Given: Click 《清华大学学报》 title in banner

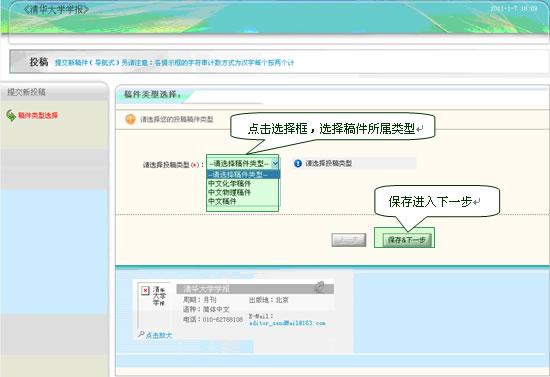Looking at the screenshot, I should [x=56, y=9].
